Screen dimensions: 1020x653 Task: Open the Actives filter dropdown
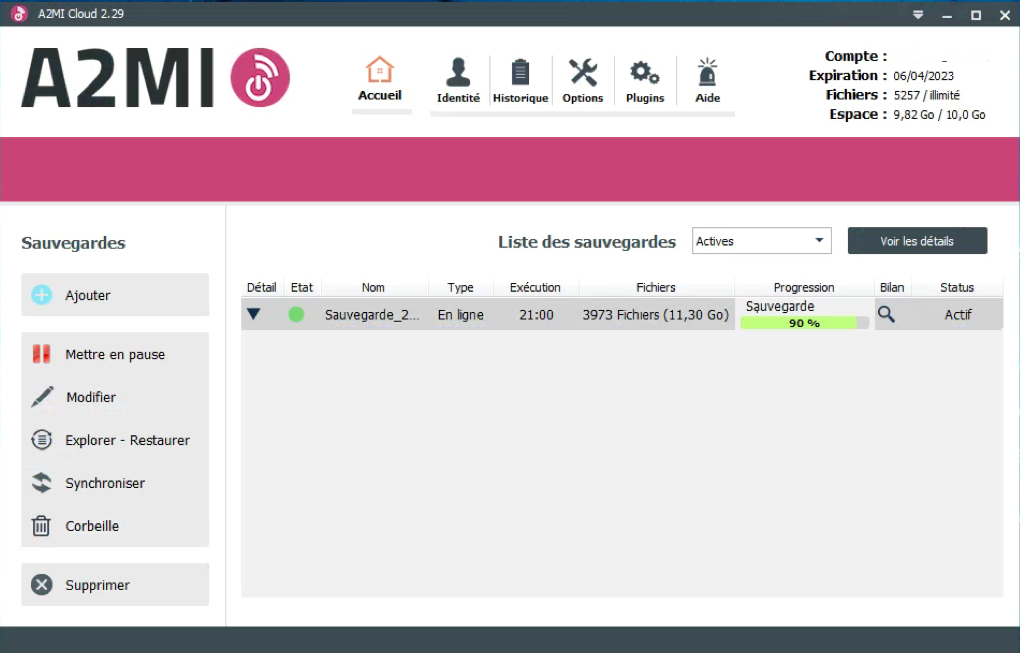(762, 241)
